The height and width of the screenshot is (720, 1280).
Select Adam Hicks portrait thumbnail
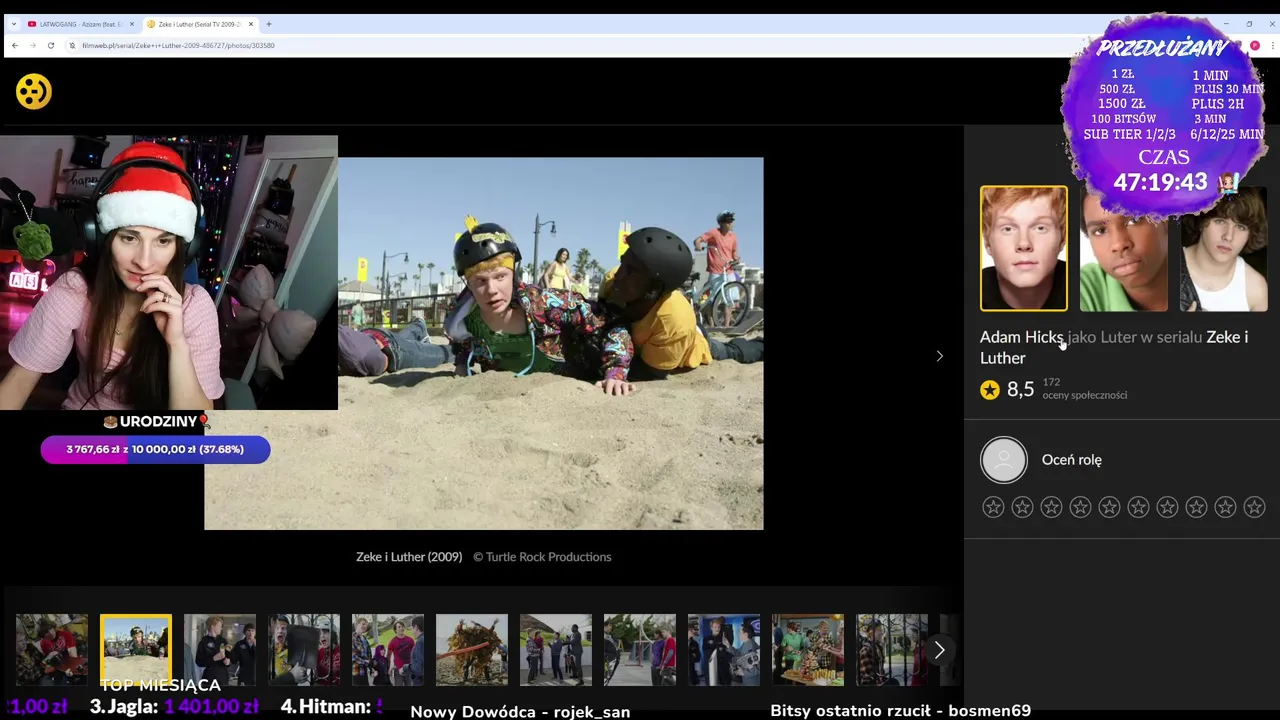(1023, 248)
